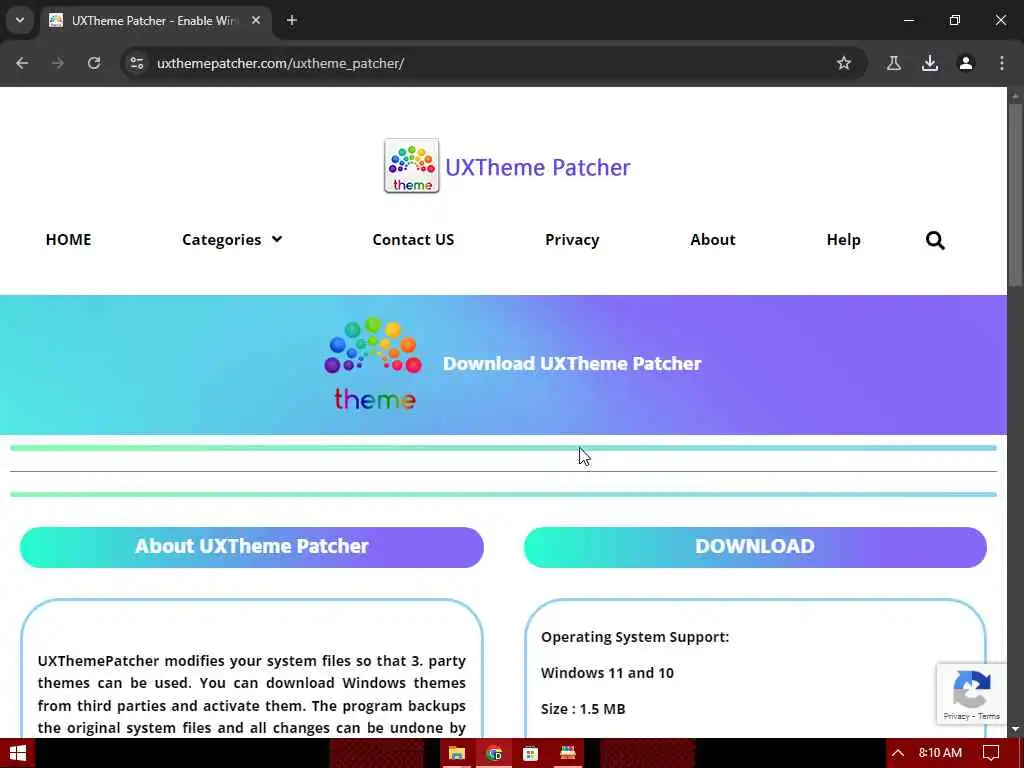
Task: Click the reCAPTCHA Terms link
Action: (989, 716)
